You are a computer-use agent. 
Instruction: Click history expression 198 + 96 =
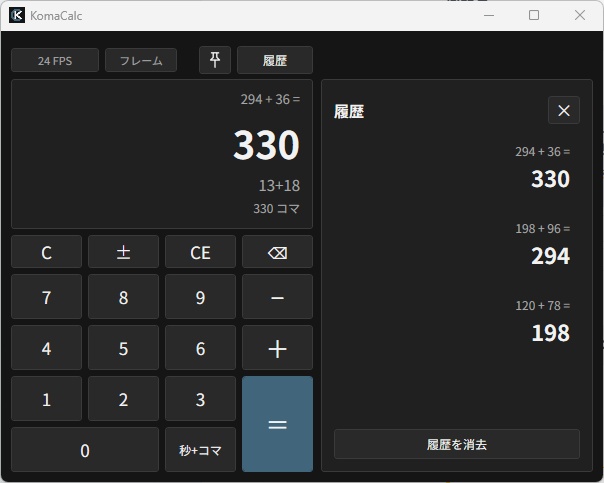click(x=542, y=229)
